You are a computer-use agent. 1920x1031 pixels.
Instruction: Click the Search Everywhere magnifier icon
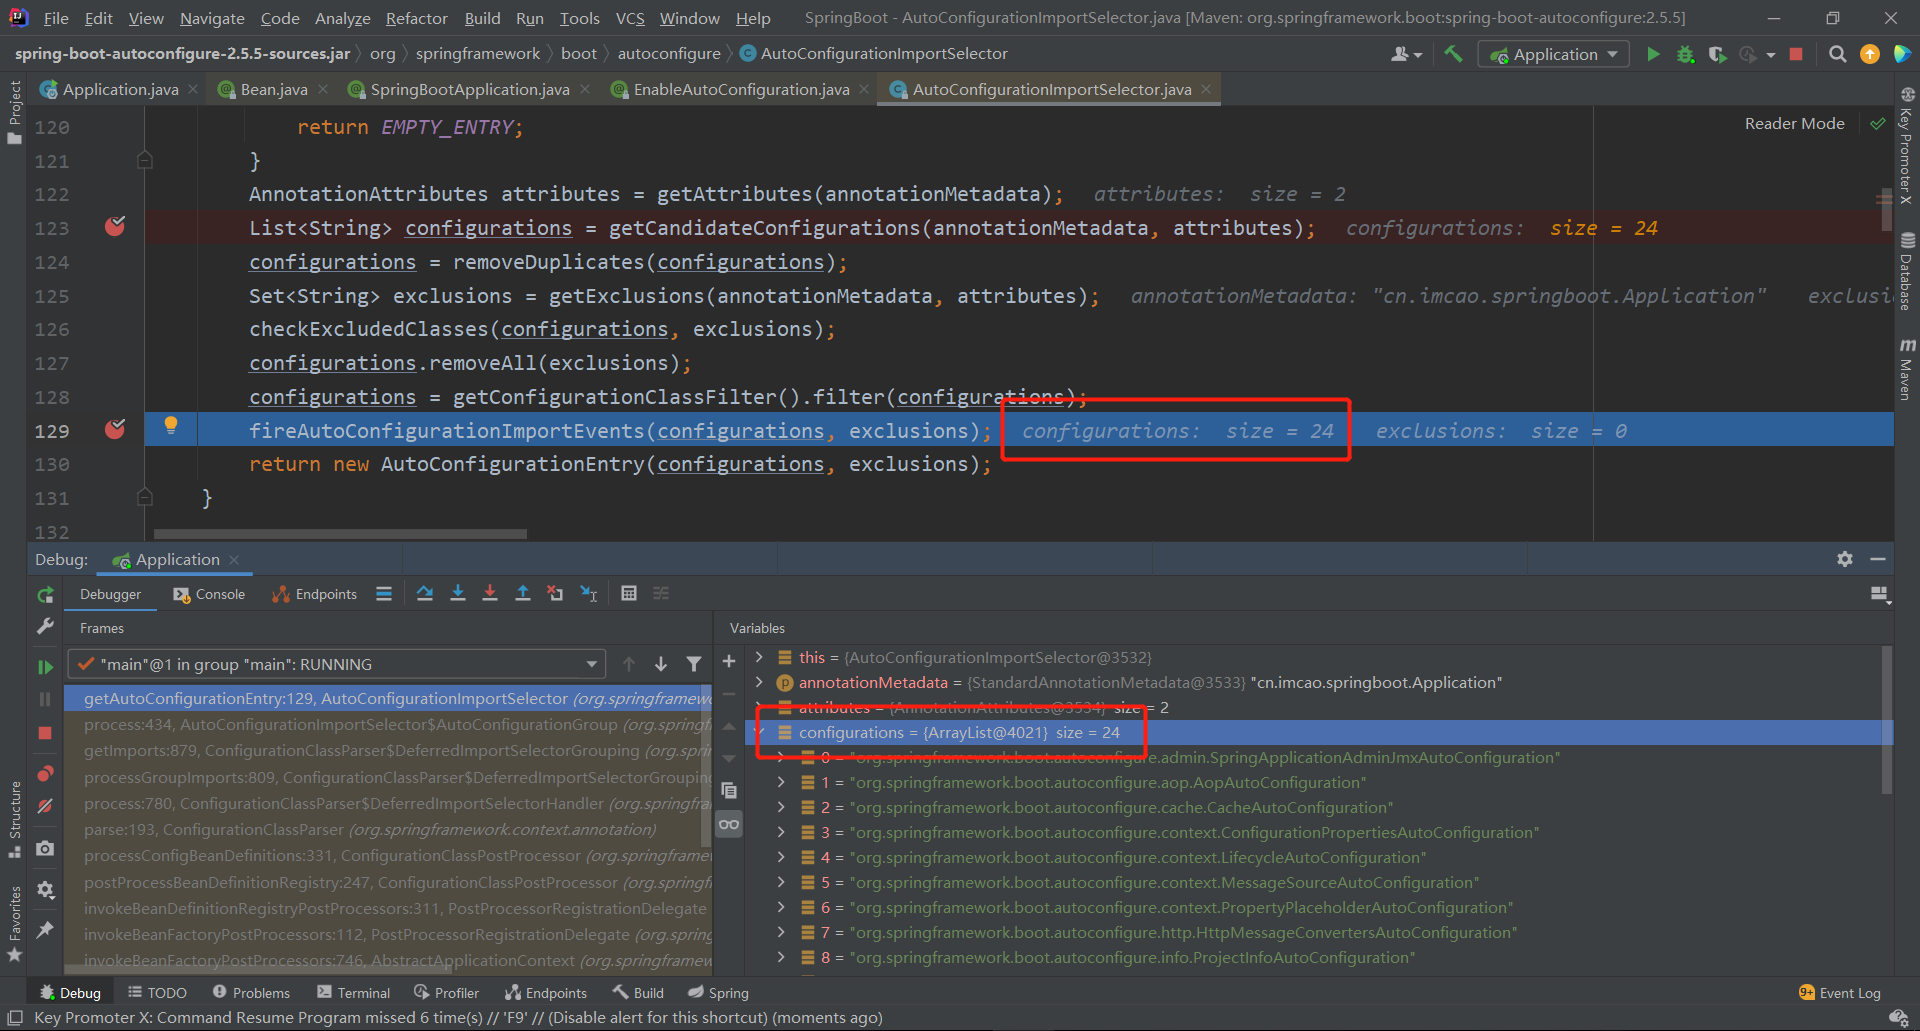click(1837, 54)
